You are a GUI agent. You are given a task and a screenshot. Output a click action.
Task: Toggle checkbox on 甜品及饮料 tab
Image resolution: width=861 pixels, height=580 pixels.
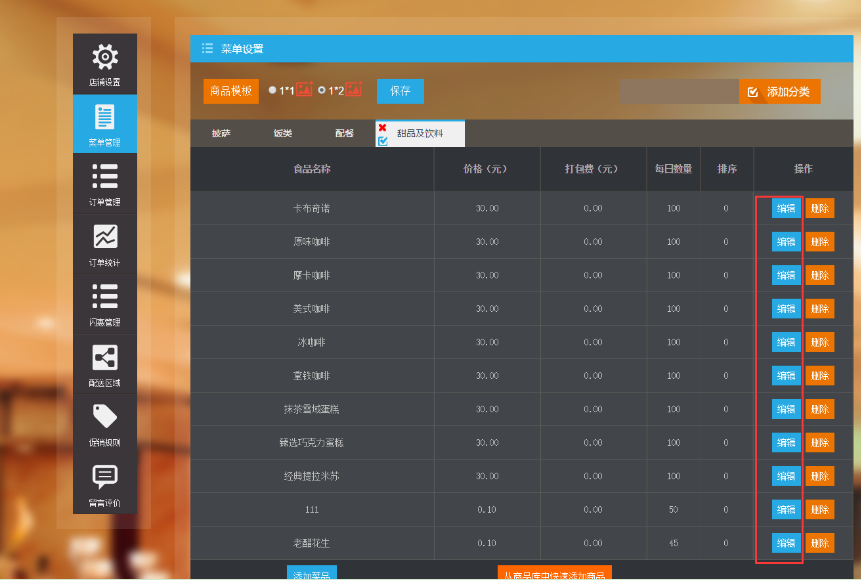(382, 141)
